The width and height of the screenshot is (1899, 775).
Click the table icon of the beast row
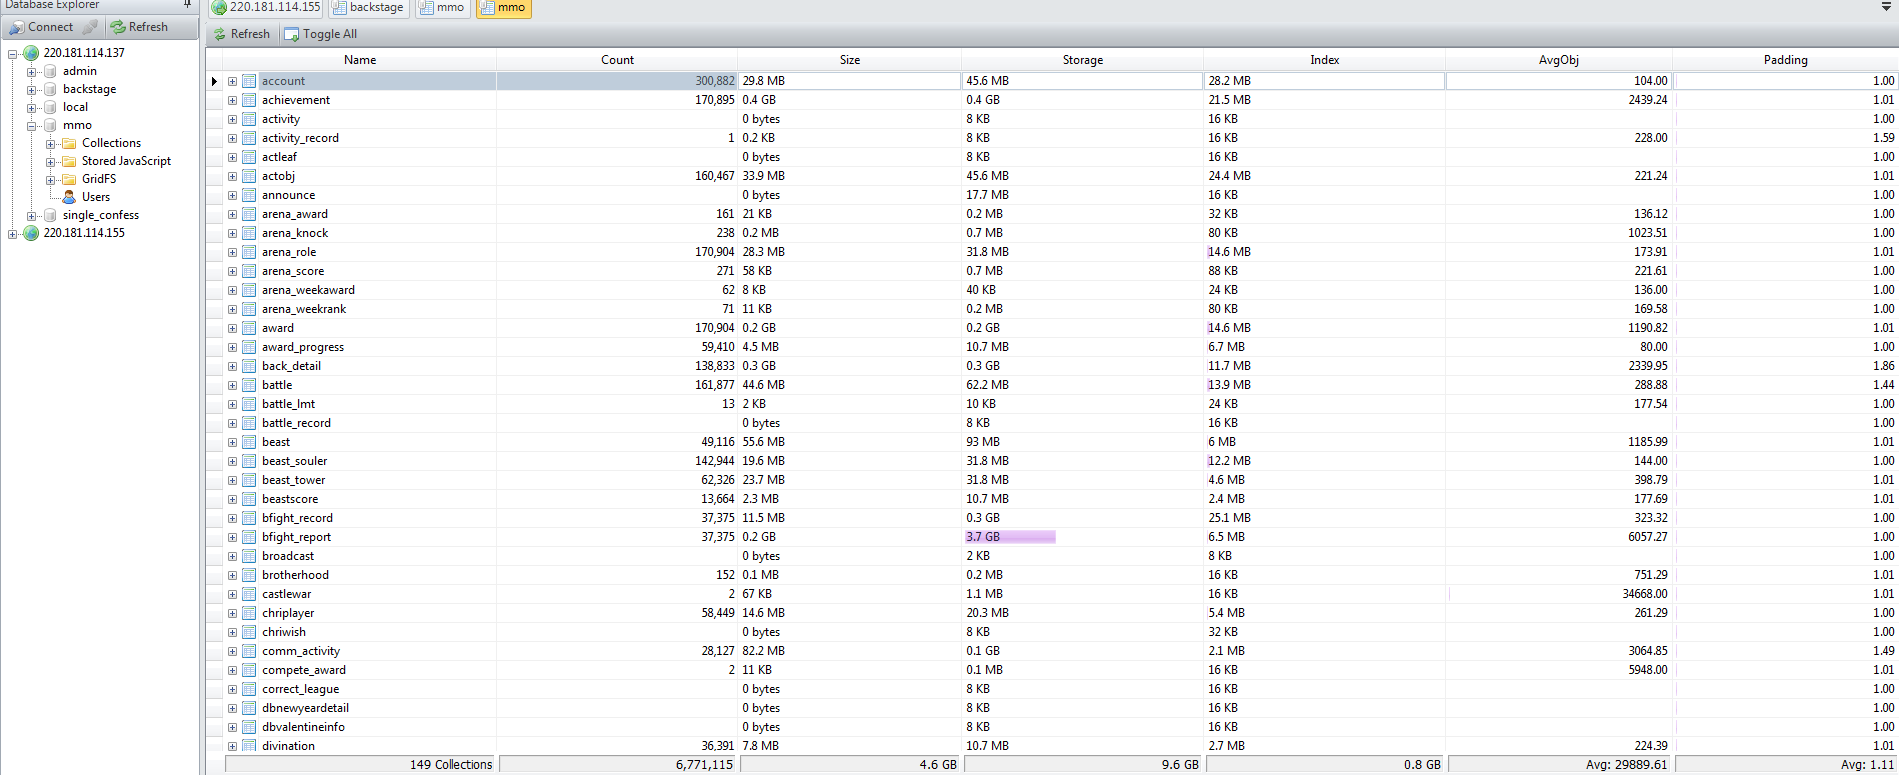point(249,442)
